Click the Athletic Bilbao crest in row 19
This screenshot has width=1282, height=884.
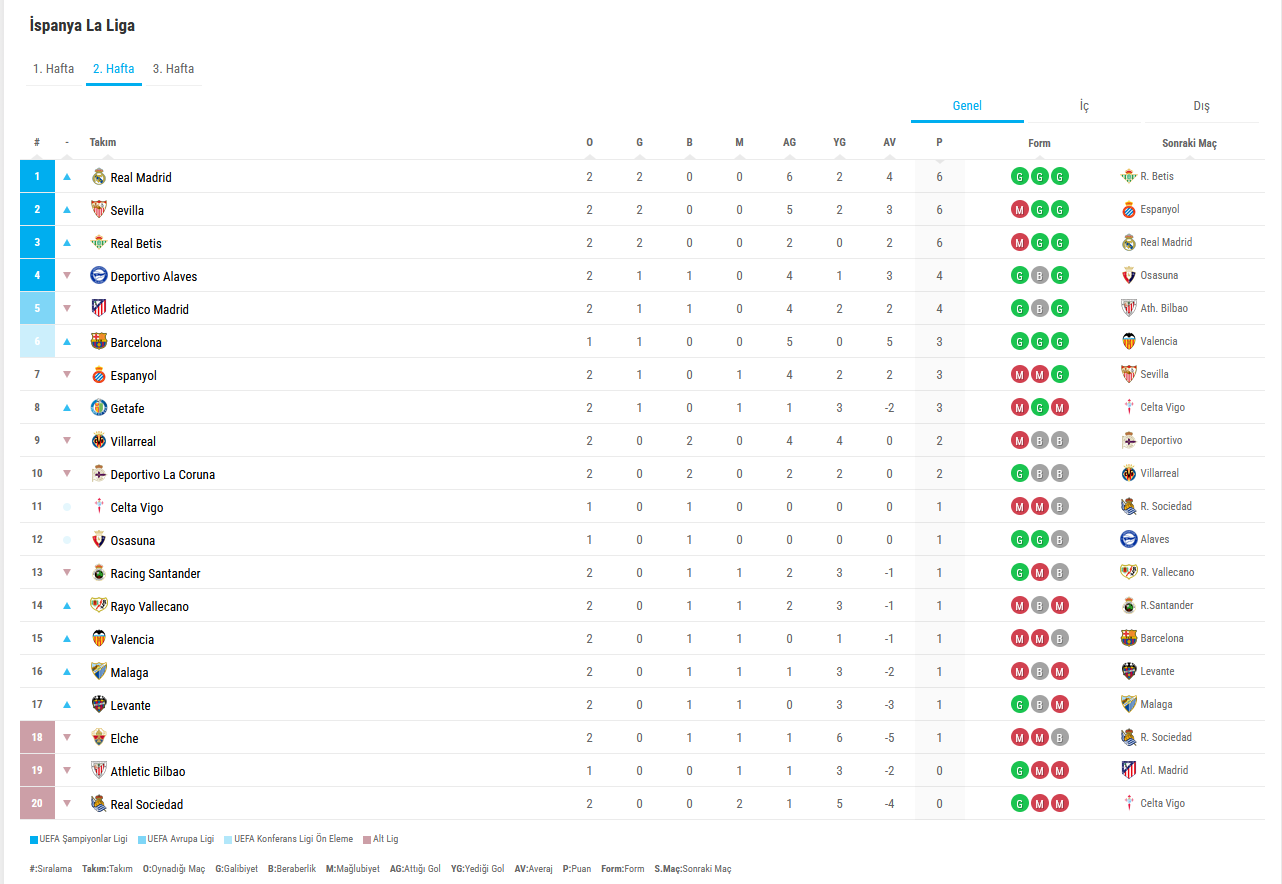pyautogui.click(x=98, y=771)
